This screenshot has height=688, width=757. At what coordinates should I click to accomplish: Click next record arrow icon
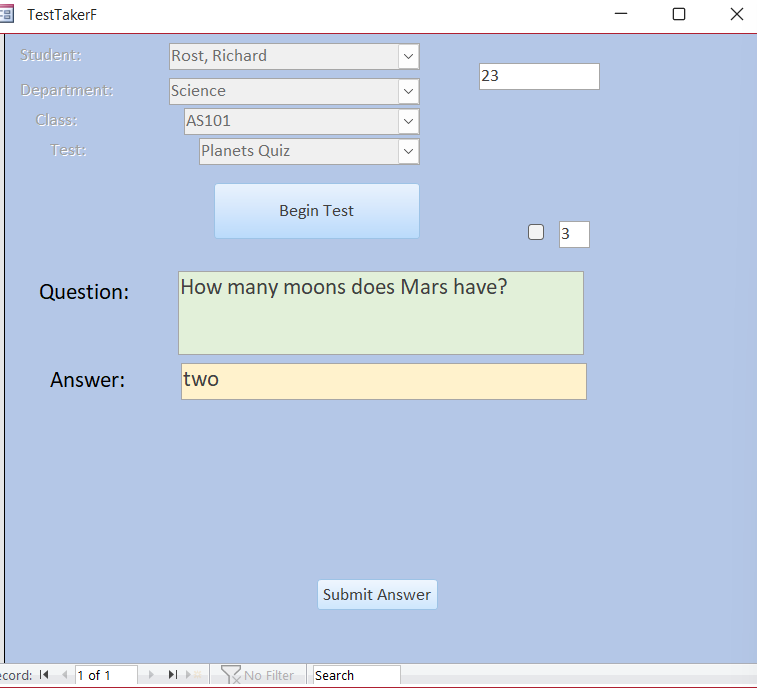click(x=152, y=675)
